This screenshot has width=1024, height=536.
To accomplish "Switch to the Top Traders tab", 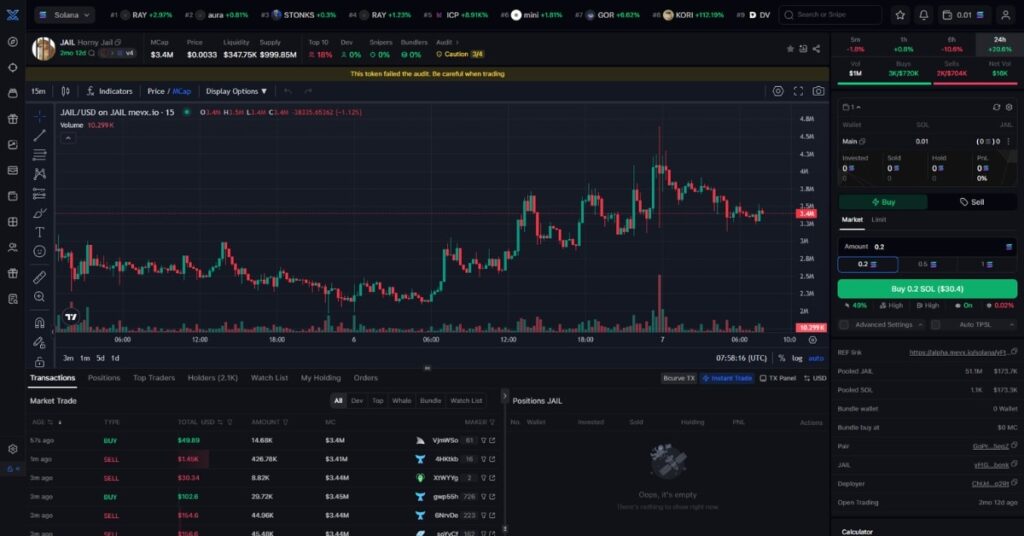I will [x=153, y=378].
